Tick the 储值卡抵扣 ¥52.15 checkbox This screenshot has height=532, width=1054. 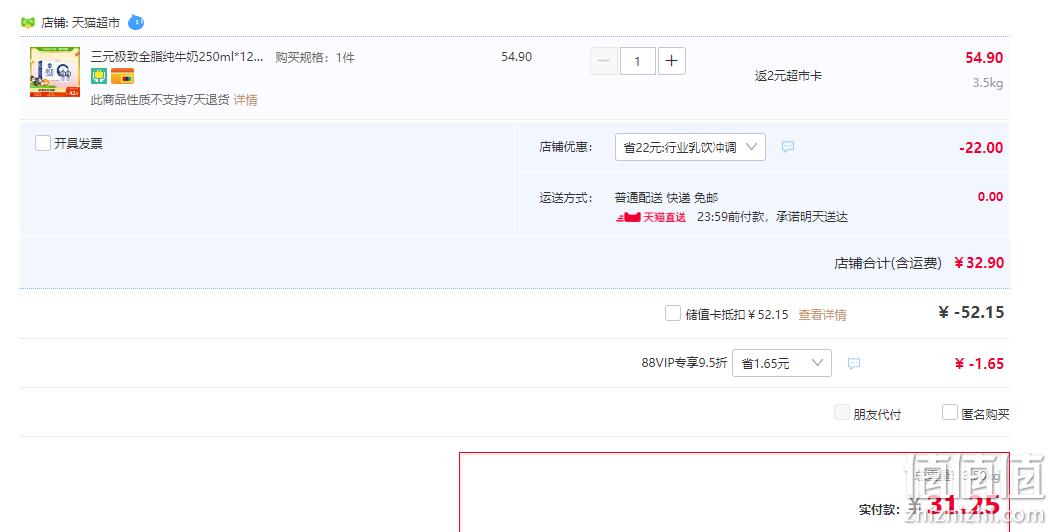(x=672, y=313)
